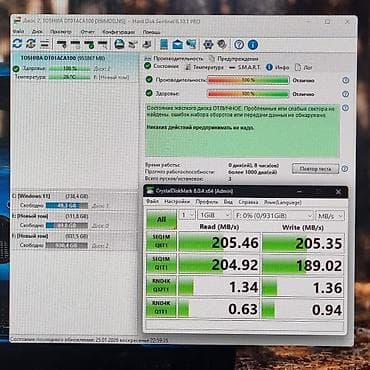Switch to the Лог tab
The image size is (370, 370).
point(304,67)
